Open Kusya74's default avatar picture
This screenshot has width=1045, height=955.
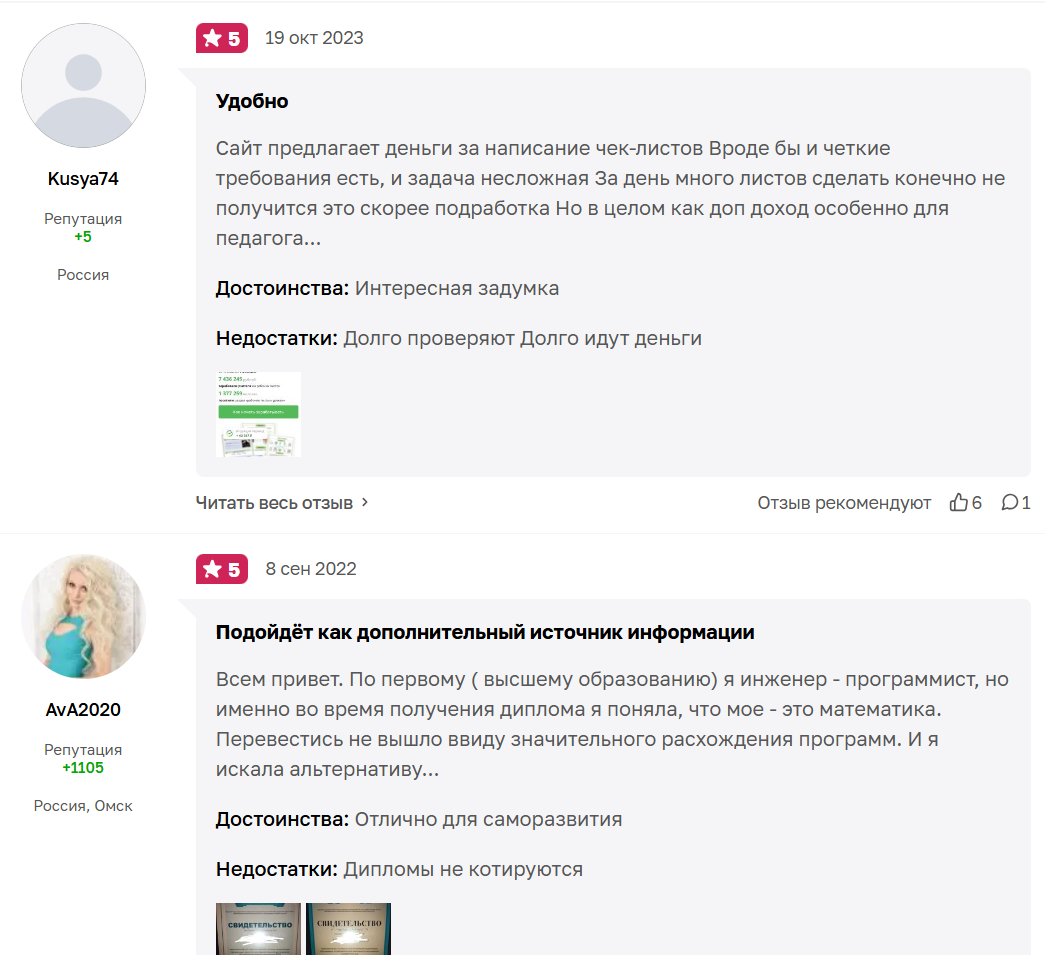click(83, 86)
